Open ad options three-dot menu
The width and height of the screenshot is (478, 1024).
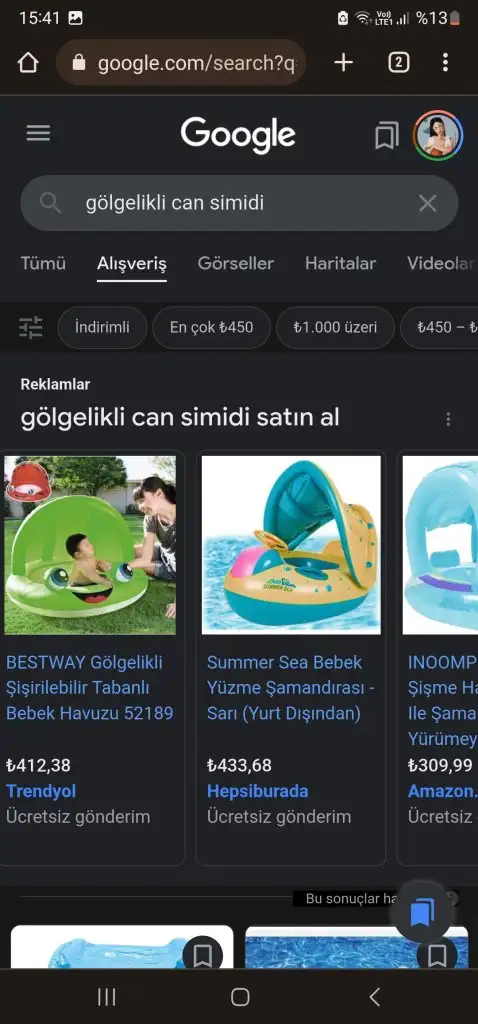click(x=448, y=419)
